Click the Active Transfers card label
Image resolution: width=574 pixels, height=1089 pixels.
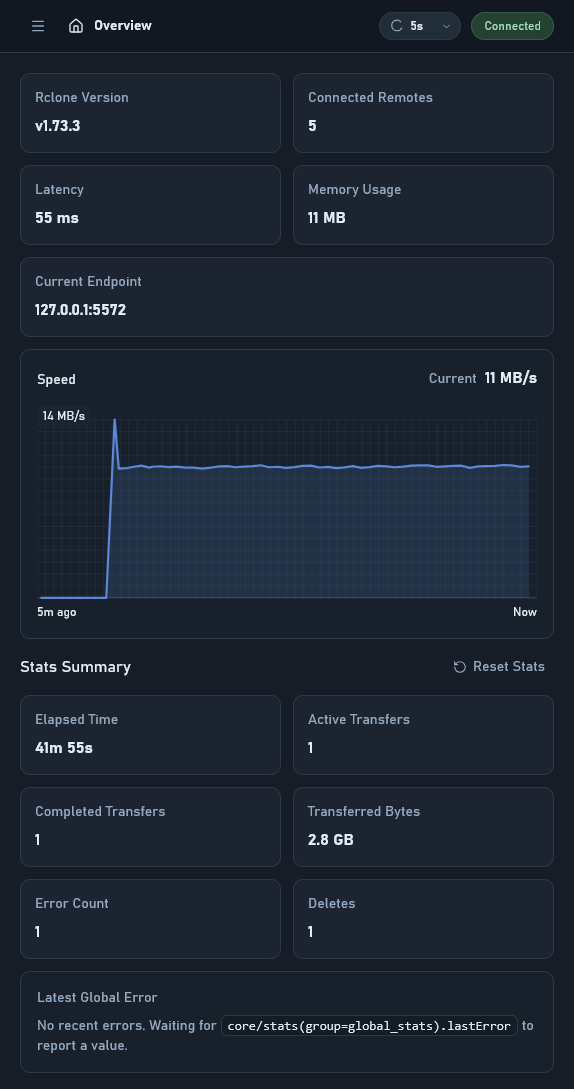point(359,720)
